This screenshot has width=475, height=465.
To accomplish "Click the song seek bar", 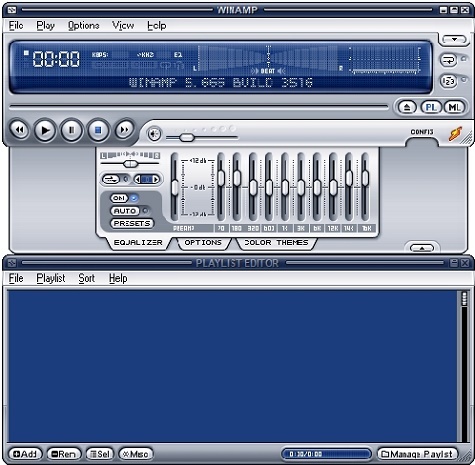I will point(199,107).
